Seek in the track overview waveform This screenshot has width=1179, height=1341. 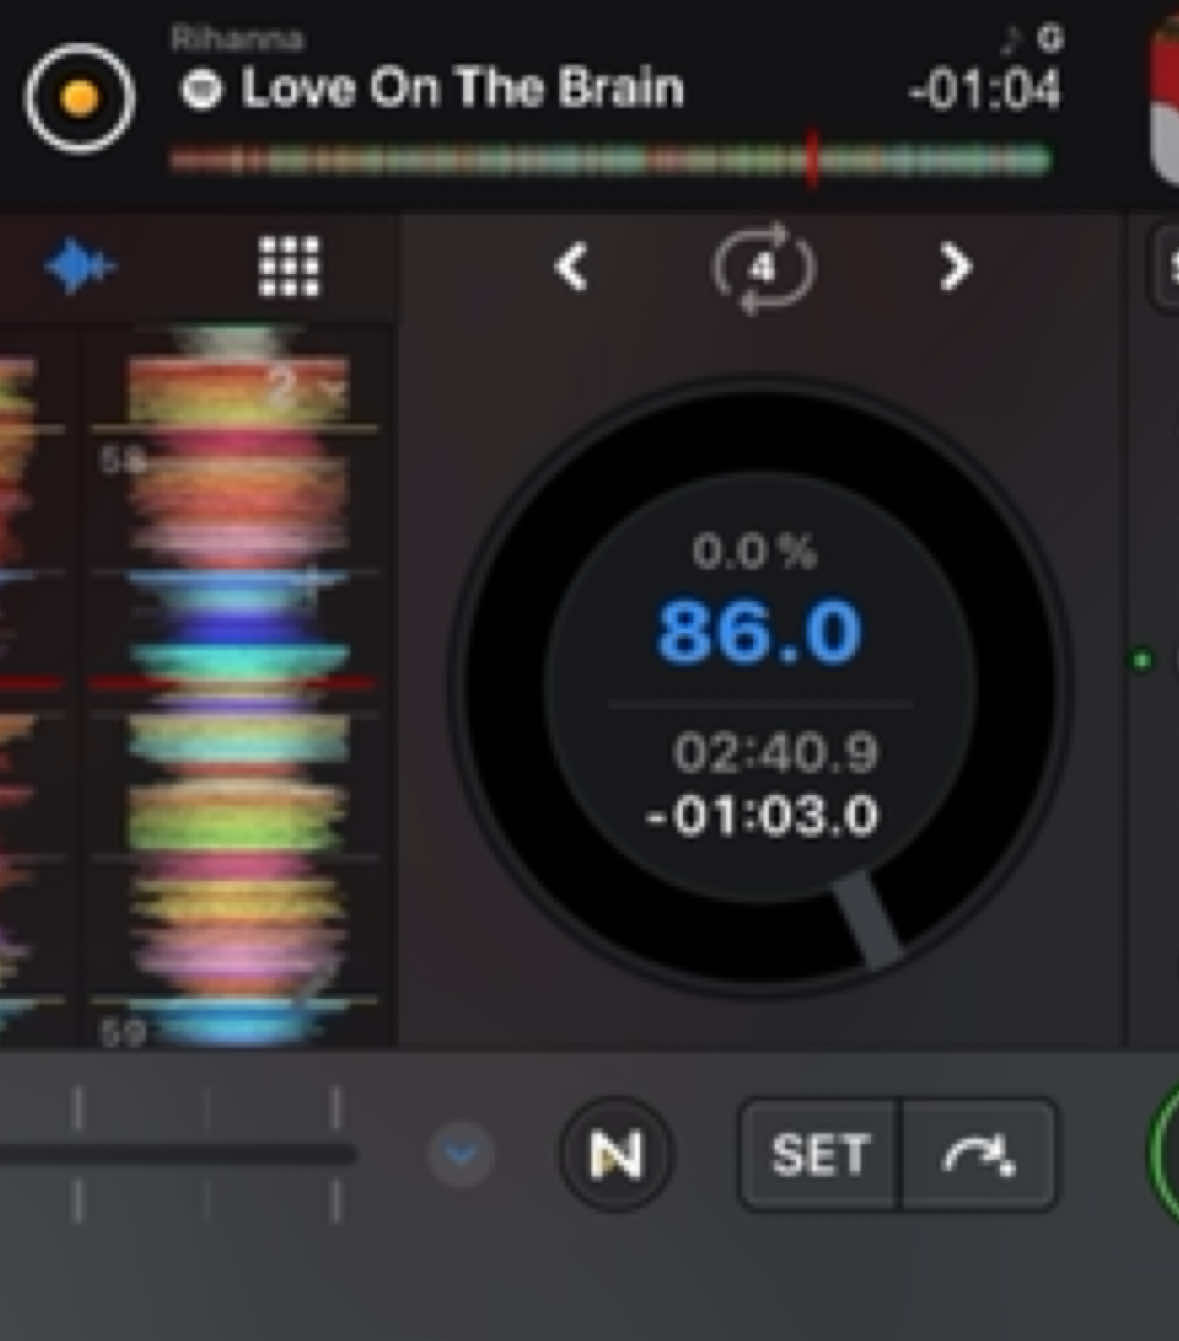click(610, 160)
